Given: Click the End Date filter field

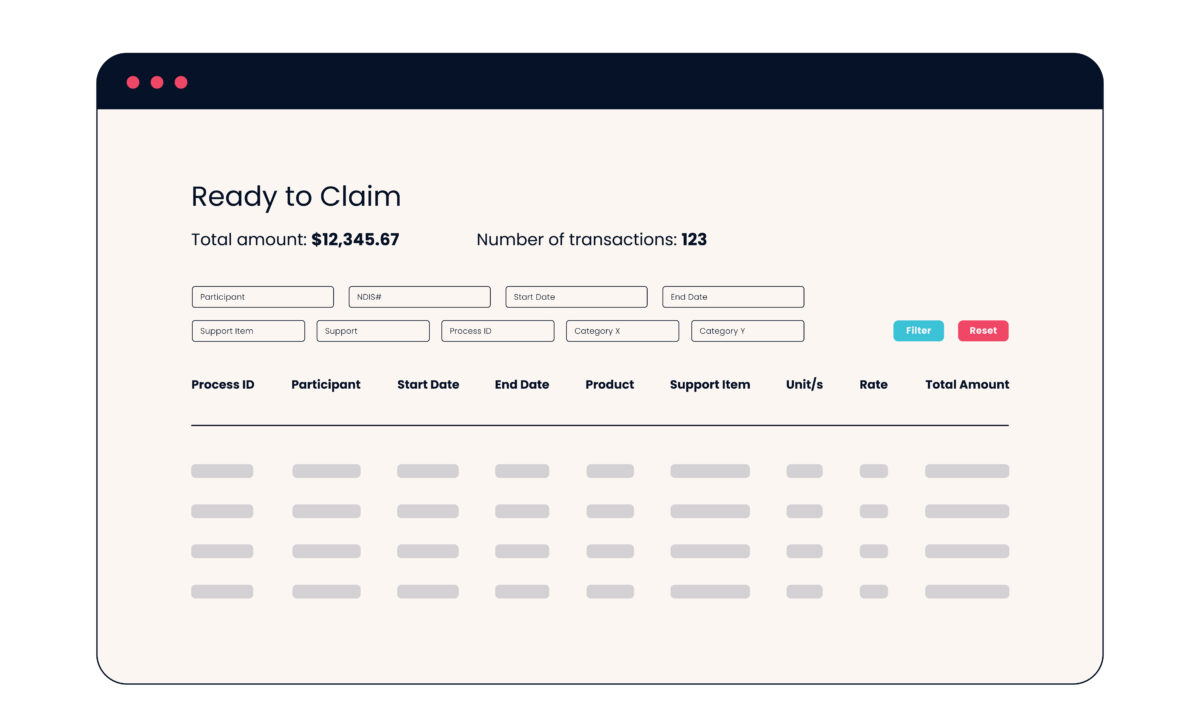Looking at the screenshot, I should (x=733, y=296).
